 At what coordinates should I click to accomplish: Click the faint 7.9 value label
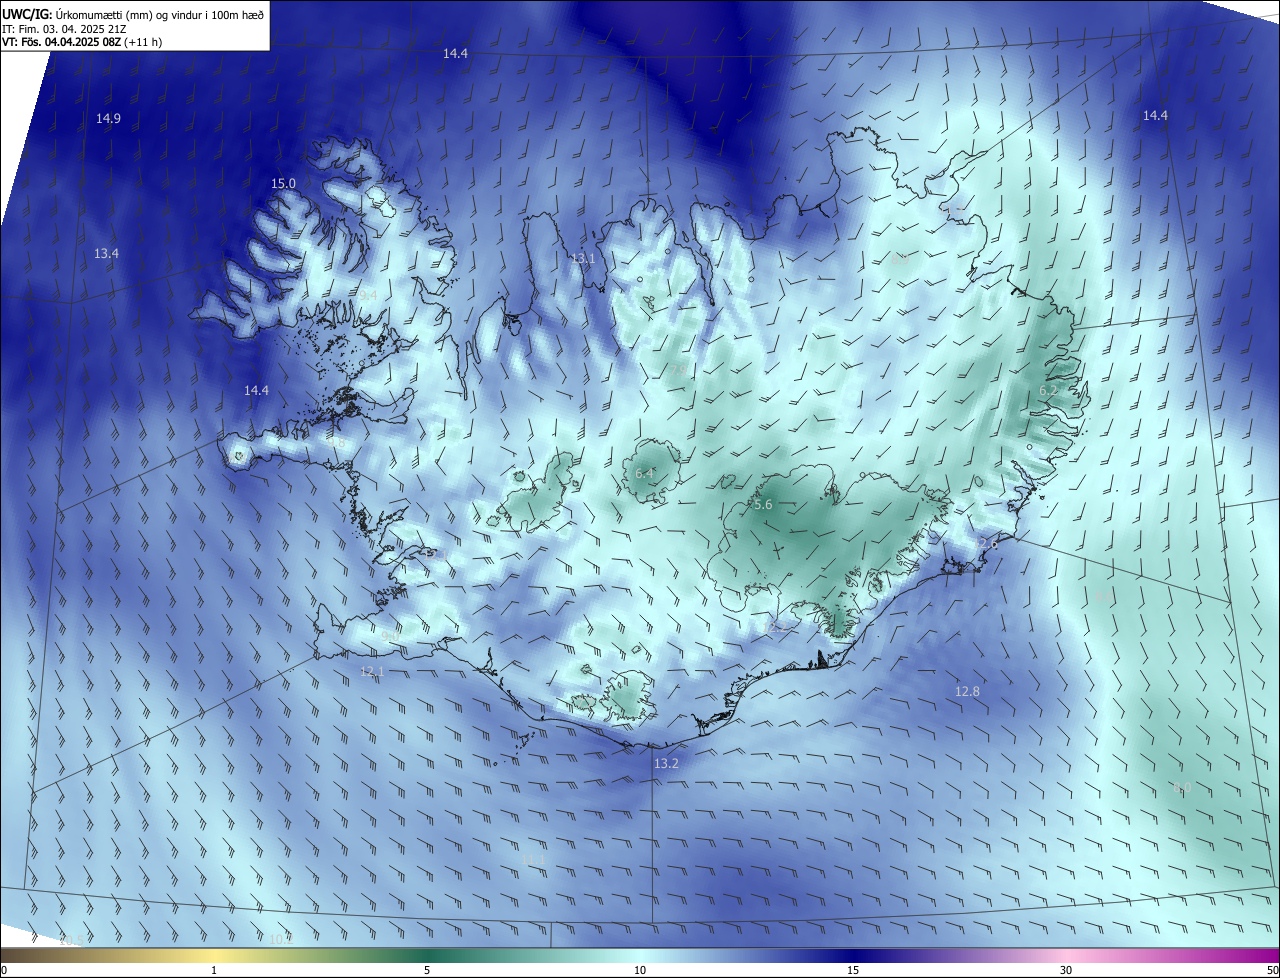(x=678, y=370)
